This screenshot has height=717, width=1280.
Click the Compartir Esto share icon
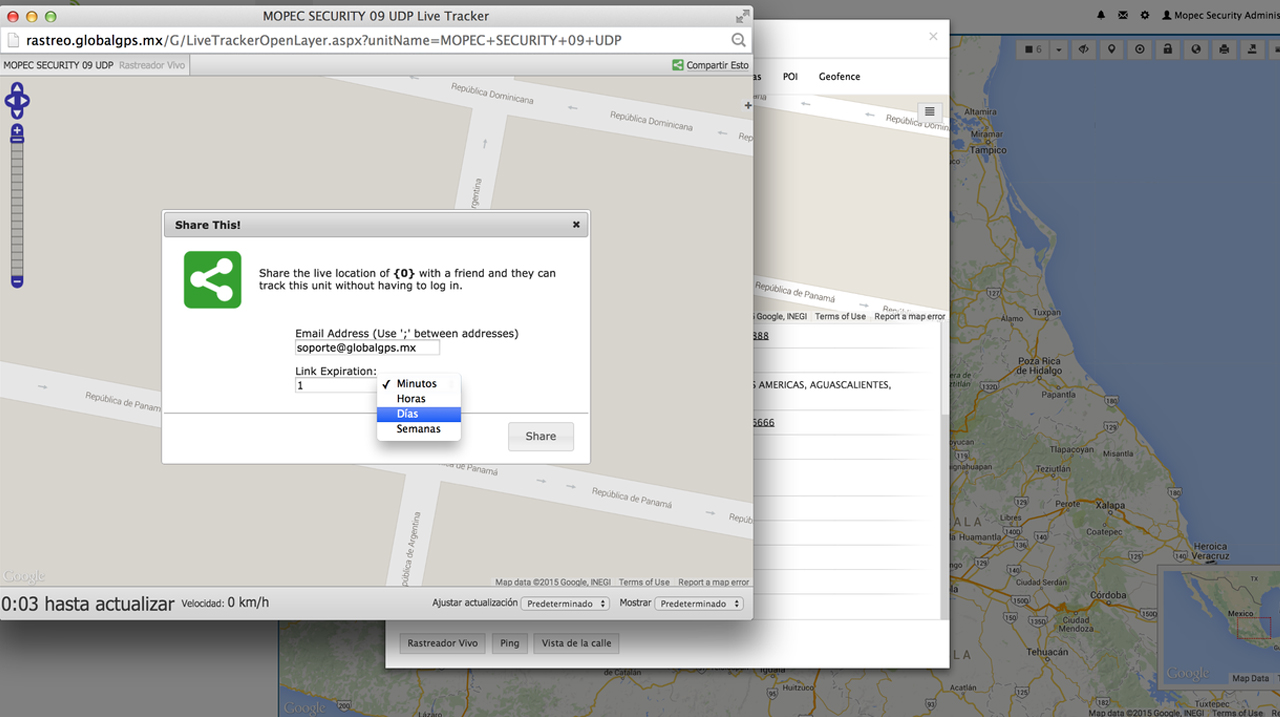(x=678, y=65)
